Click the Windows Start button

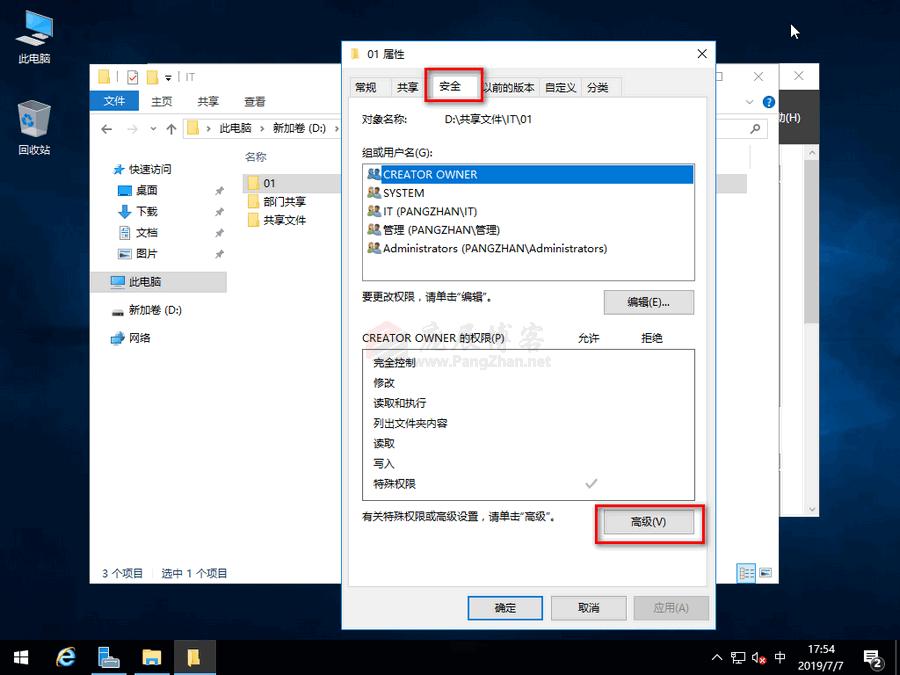19,657
